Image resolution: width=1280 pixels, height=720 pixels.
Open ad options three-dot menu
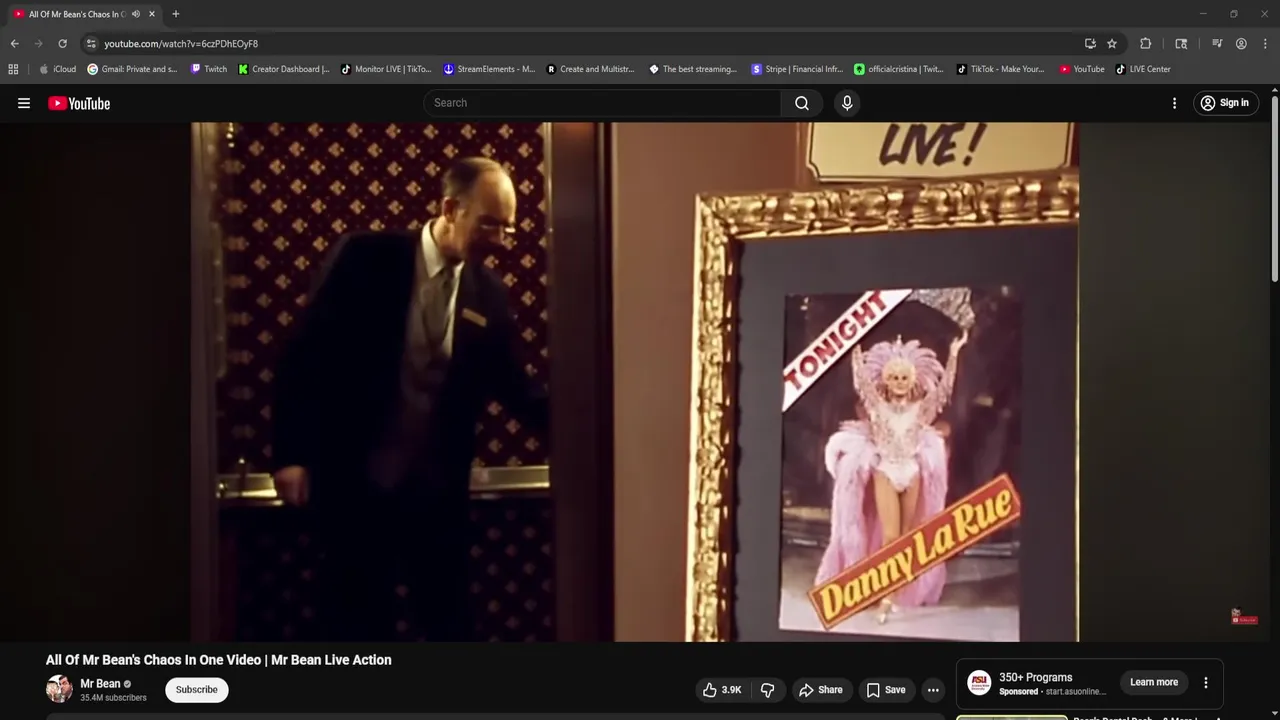pyautogui.click(x=1205, y=683)
